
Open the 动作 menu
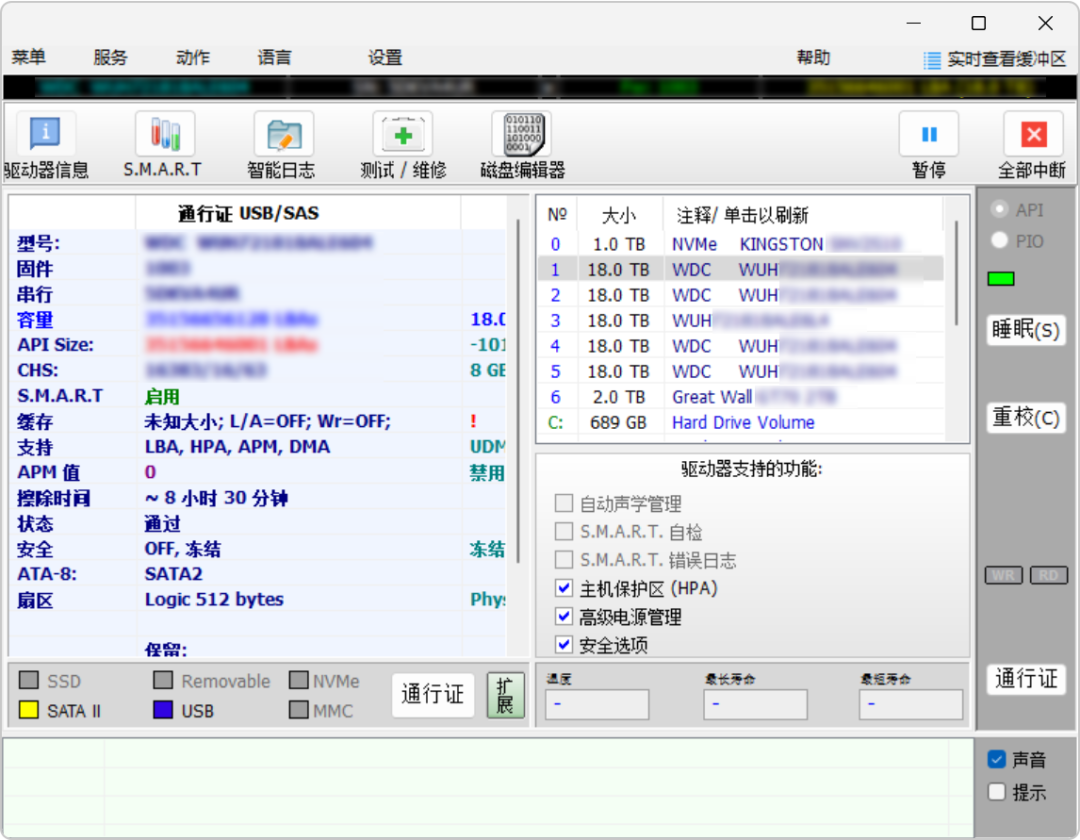193,57
